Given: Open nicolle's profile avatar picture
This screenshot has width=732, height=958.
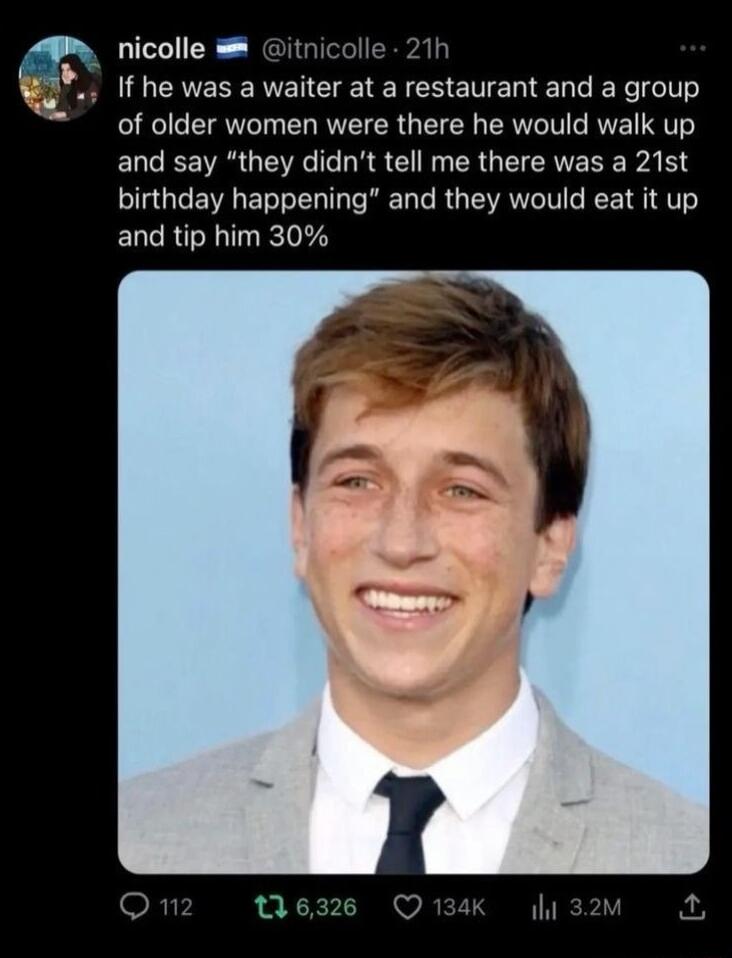Looking at the screenshot, I should pyautogui.click(x=61, y=78).
